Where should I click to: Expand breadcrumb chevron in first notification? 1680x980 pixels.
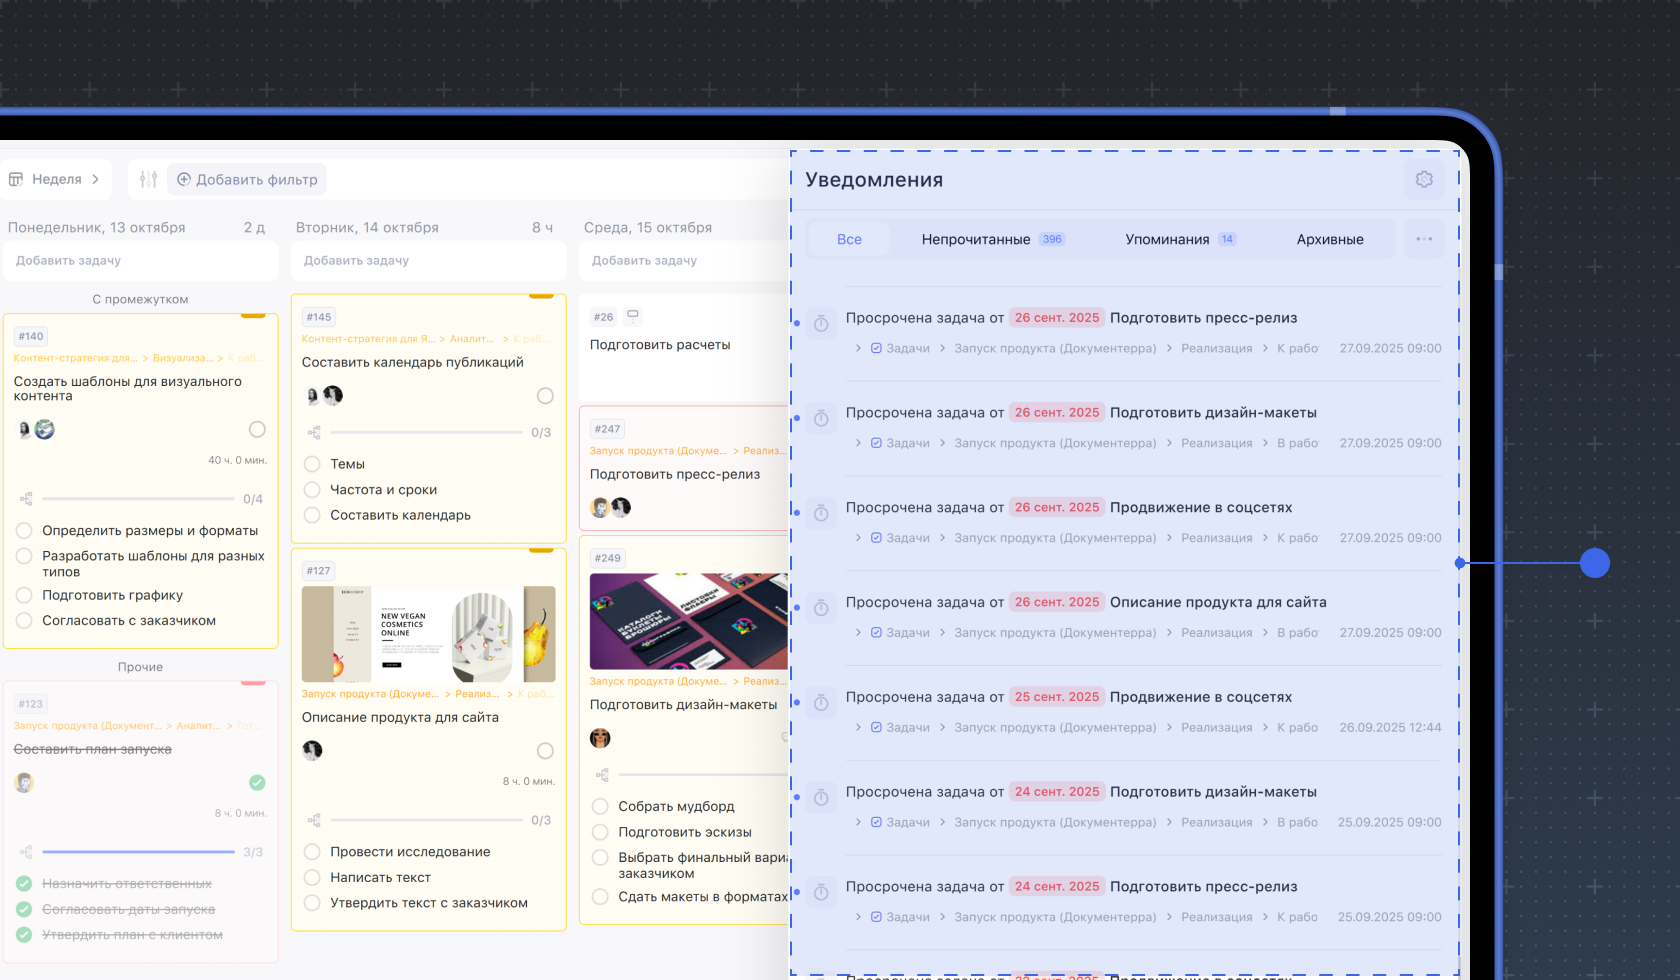858,348
